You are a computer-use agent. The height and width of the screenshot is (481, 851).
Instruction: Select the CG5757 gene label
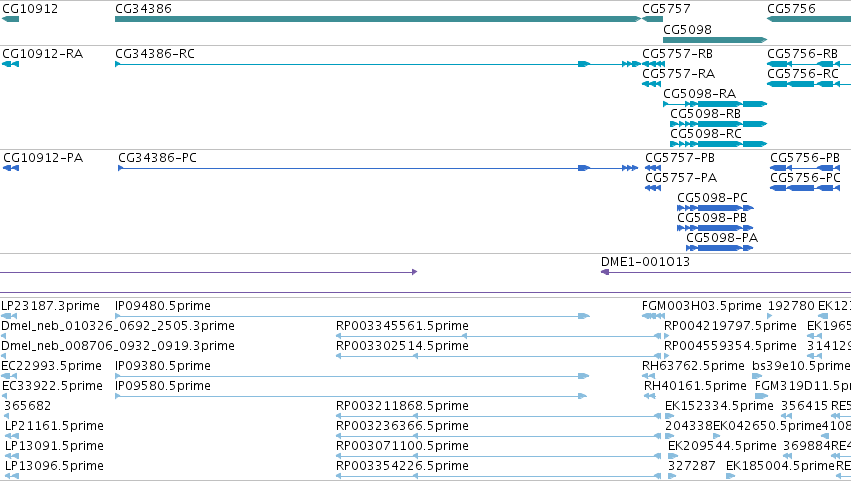pos(666,9)
